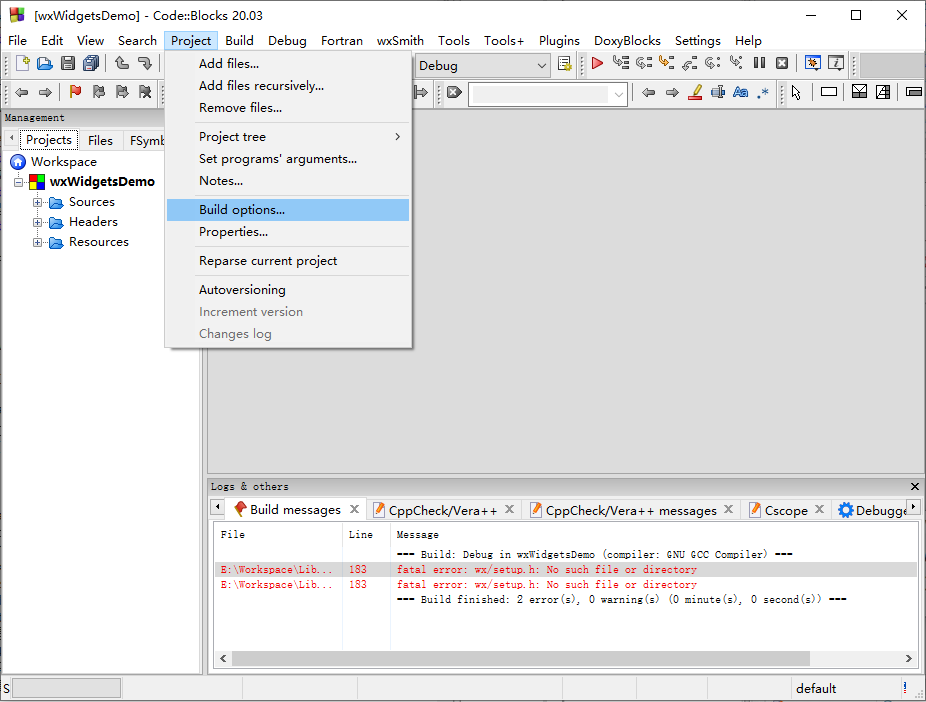Open the Debugging windows bug icon
This screenshot has width=926, height=702.
[813, 63]
